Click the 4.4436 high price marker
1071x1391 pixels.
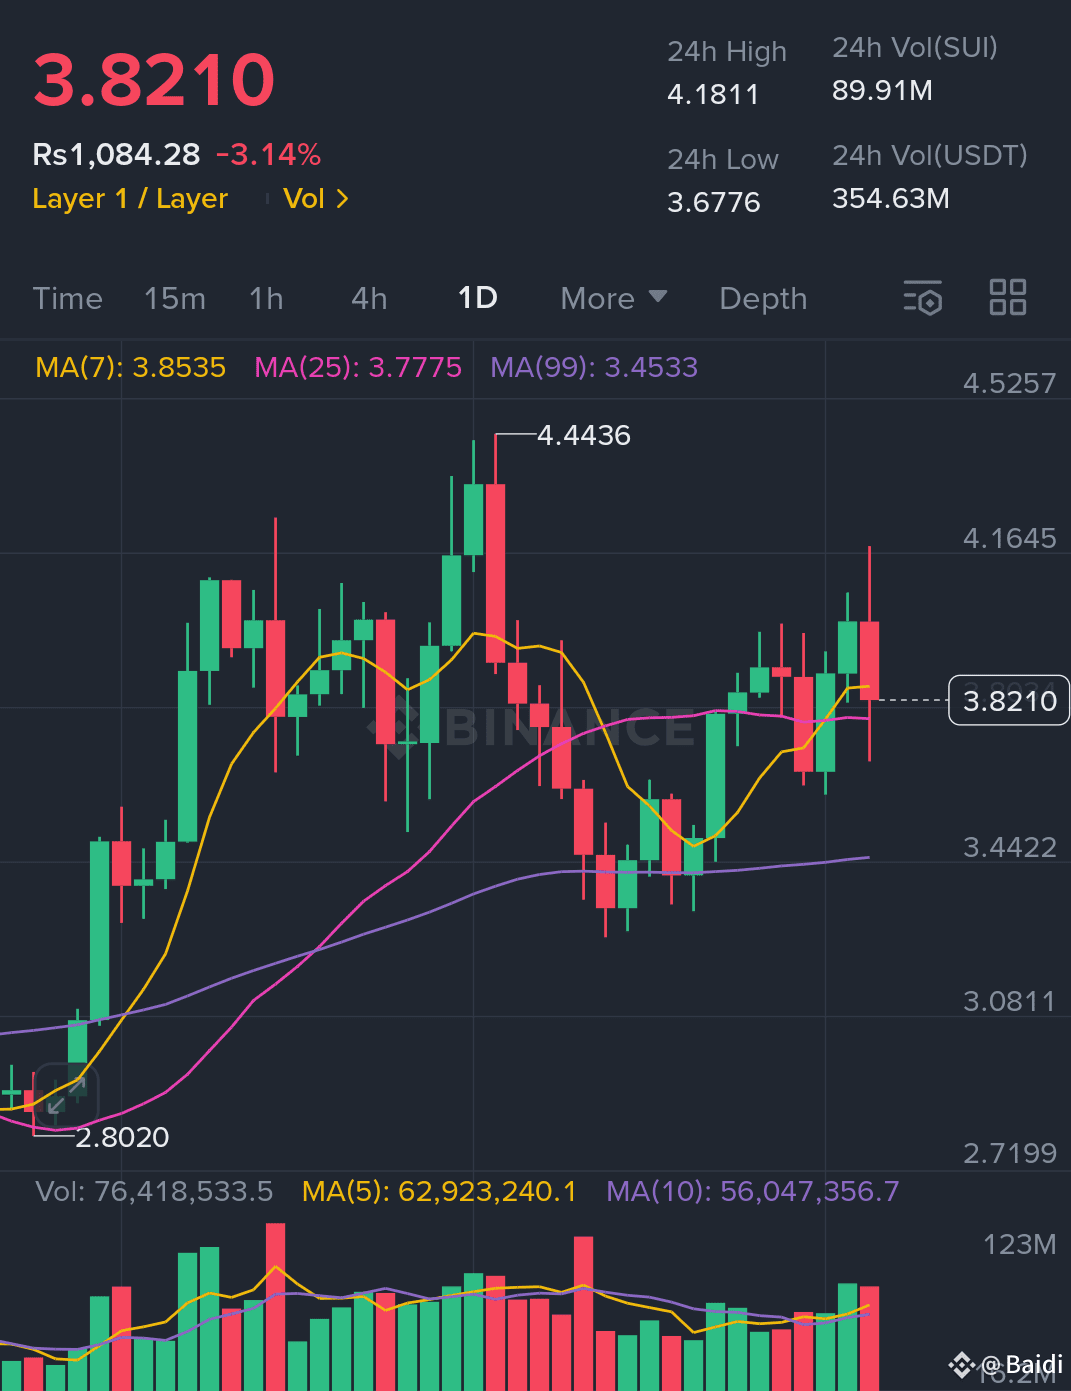coord(584,436)
